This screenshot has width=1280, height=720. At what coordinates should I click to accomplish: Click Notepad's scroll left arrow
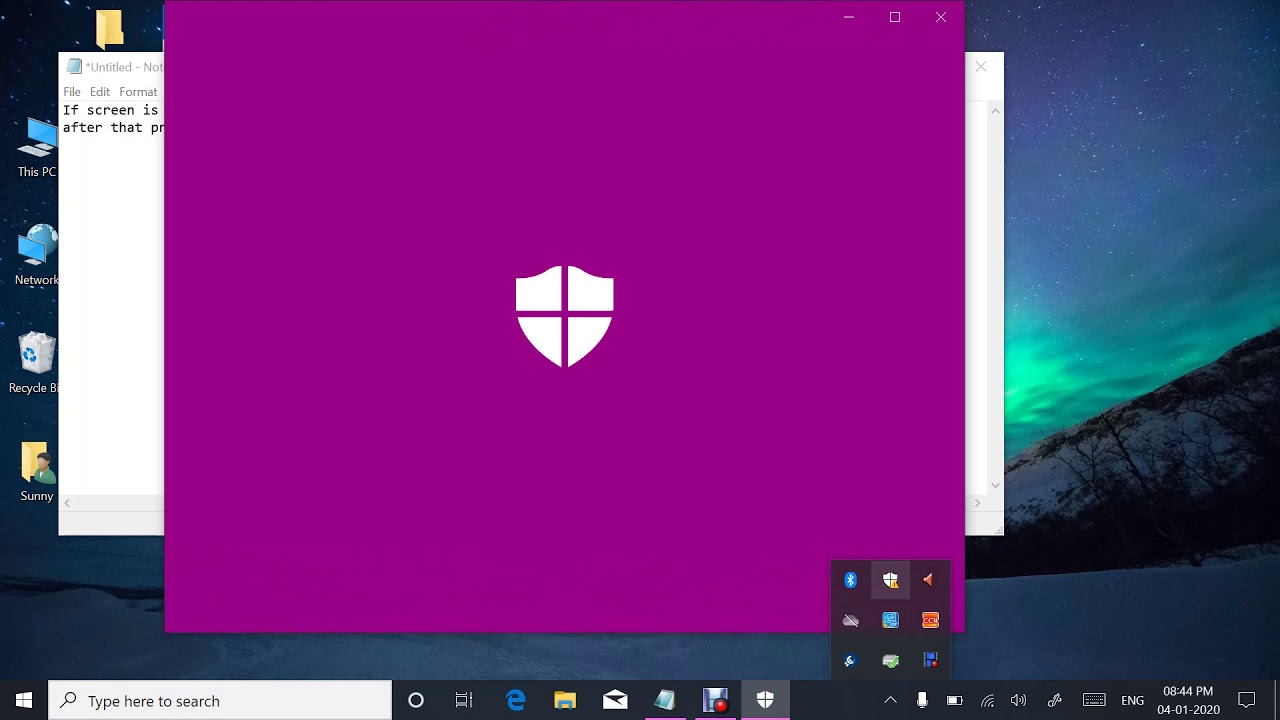(68, 503)
